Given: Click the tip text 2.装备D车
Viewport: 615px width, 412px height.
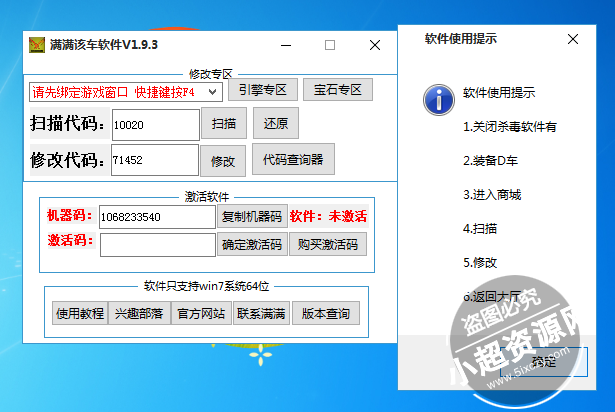Looking at the screenshot, I should tap(490, 160).
